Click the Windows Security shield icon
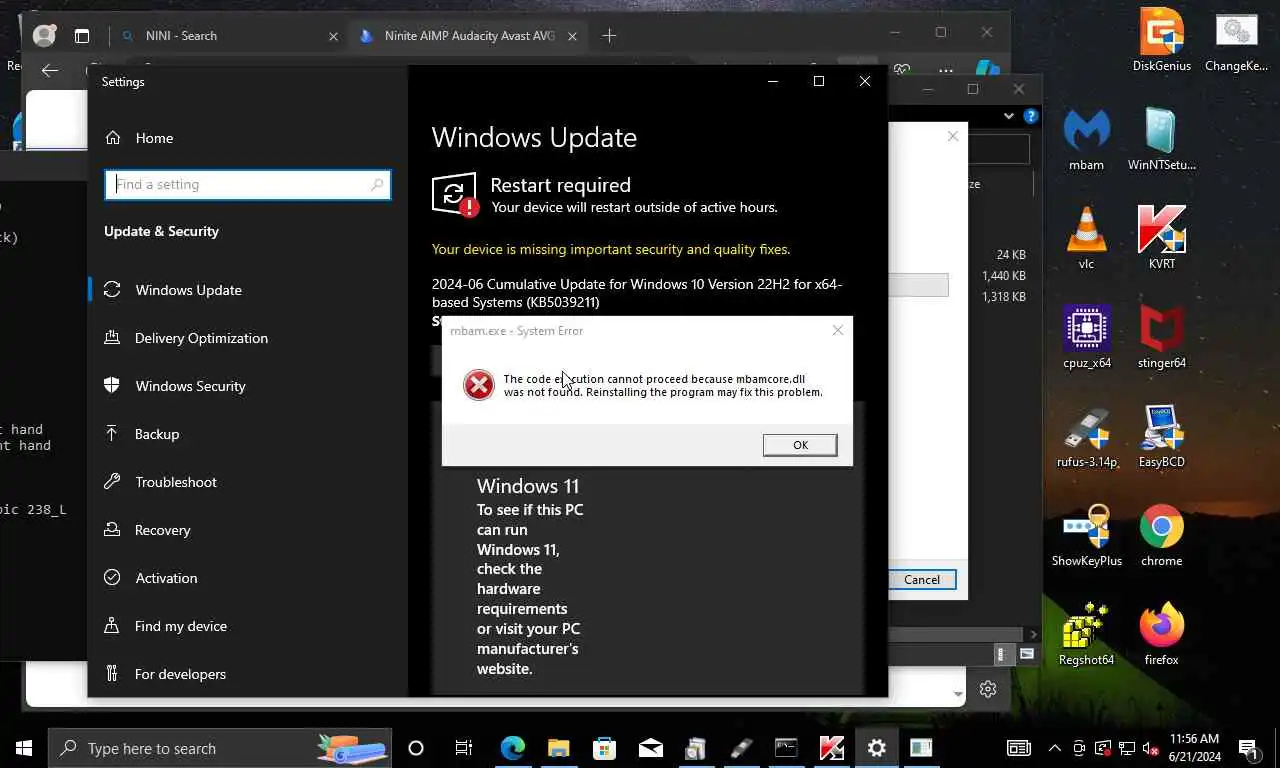This screenshot has width=1280, height=768. [x=112, y=385]
